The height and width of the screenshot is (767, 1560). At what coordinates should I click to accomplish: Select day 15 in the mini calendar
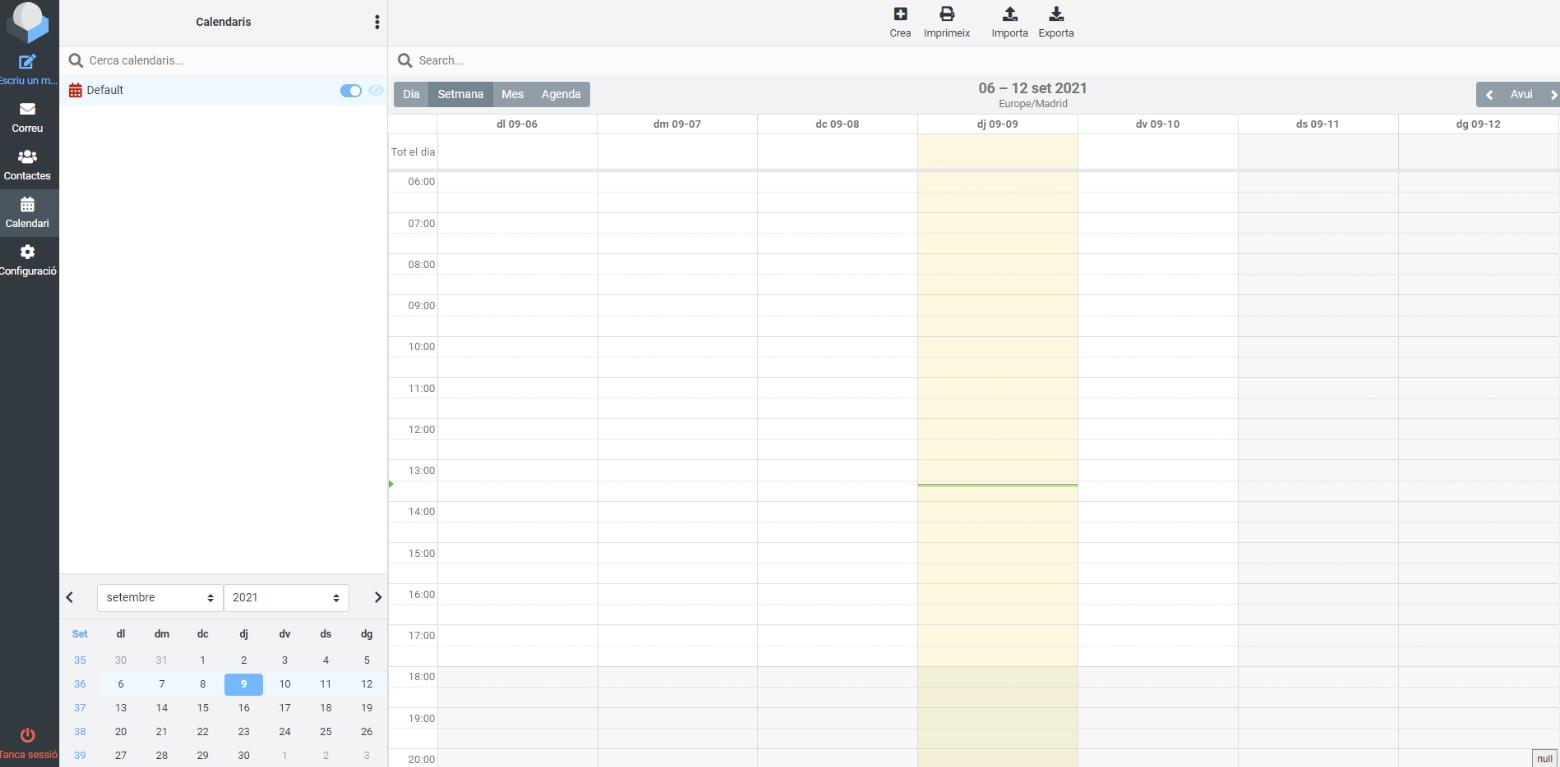(203, 708)
